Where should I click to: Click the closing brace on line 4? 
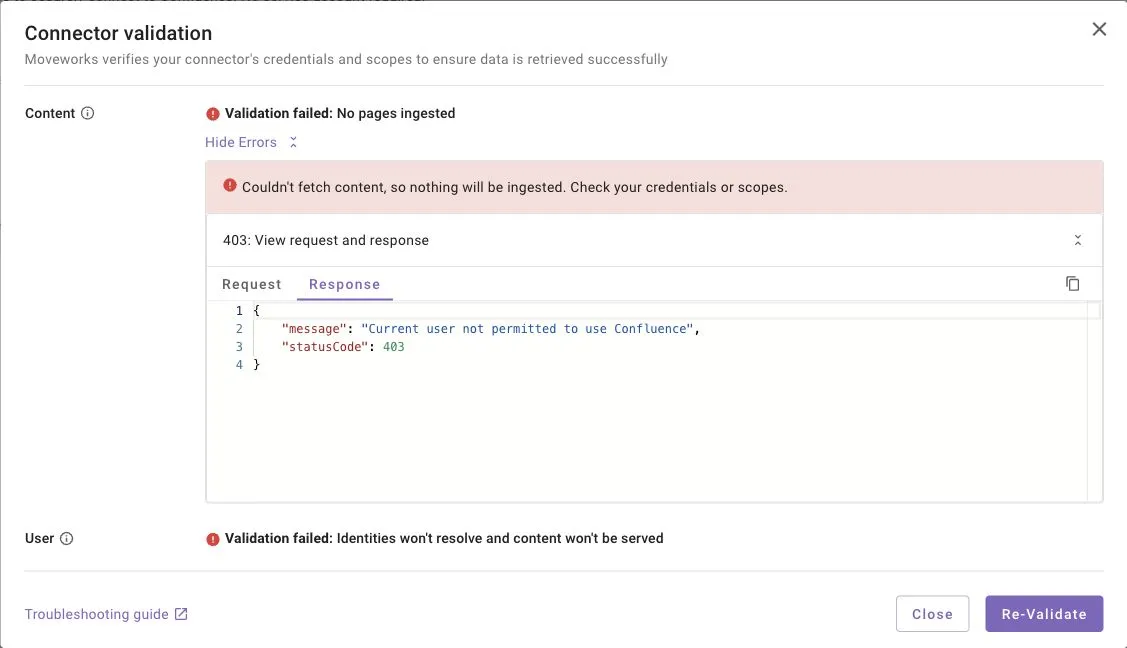click(257, 365)
